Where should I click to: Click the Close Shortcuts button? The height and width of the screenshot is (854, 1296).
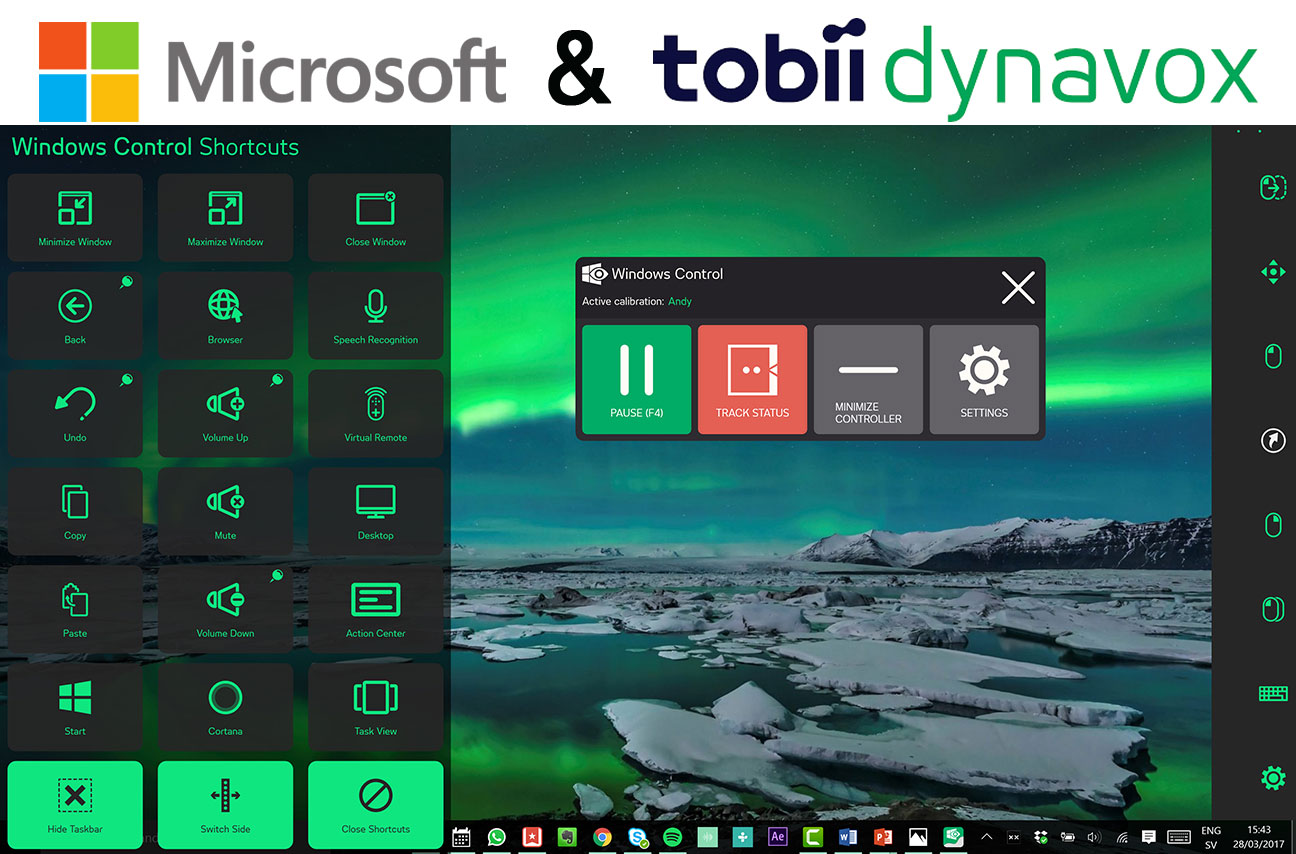click(x=376, y=805)
